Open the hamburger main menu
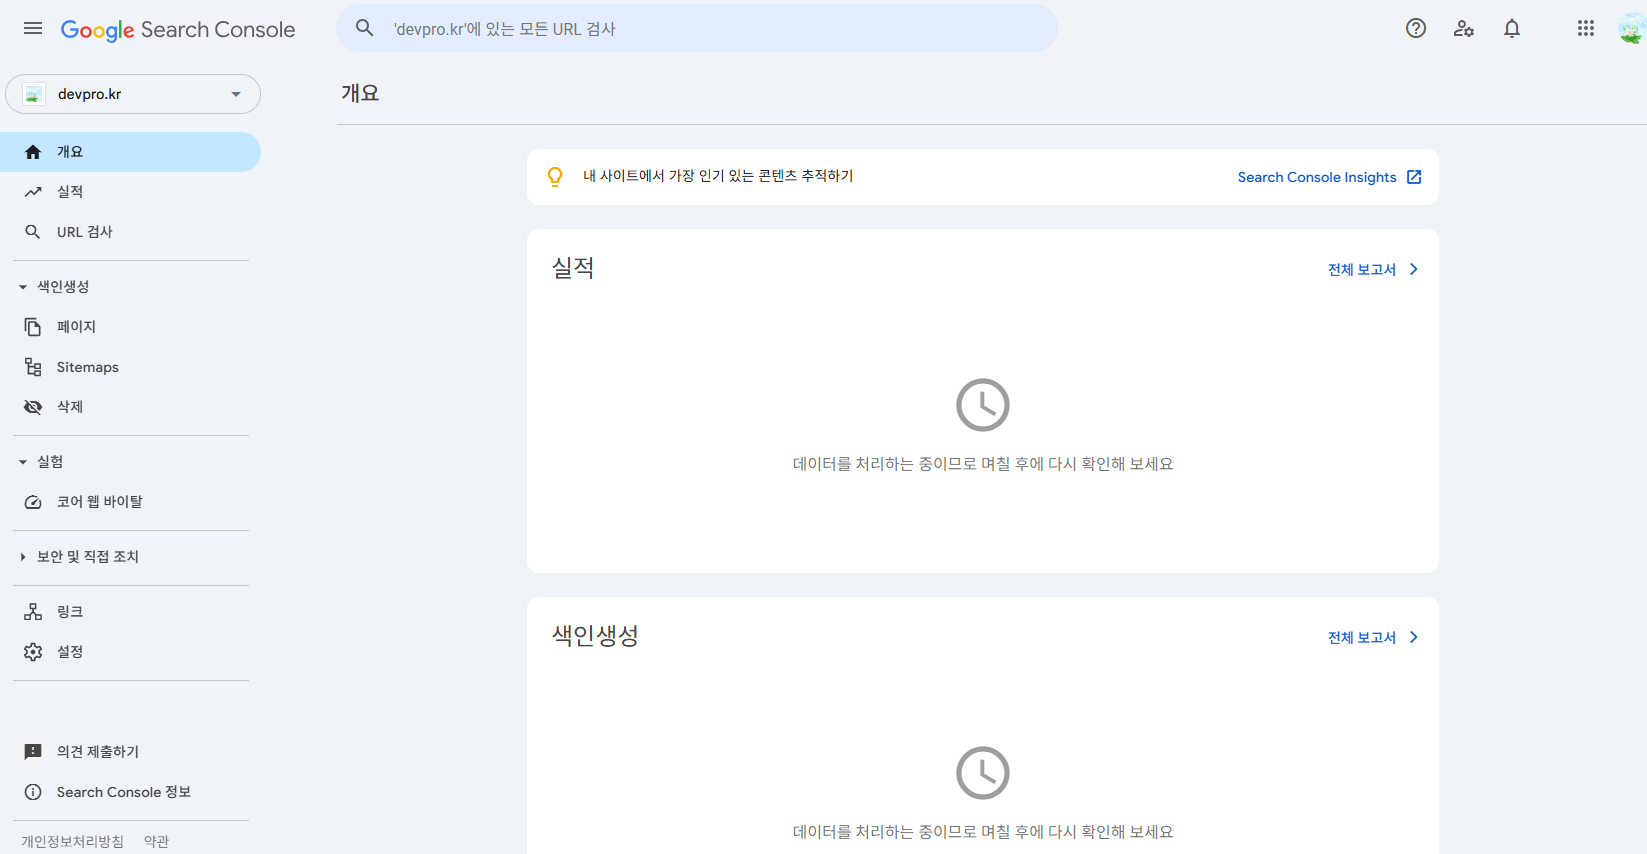Viewport: 1647px width, 854px height. click(x=33, y=29)
